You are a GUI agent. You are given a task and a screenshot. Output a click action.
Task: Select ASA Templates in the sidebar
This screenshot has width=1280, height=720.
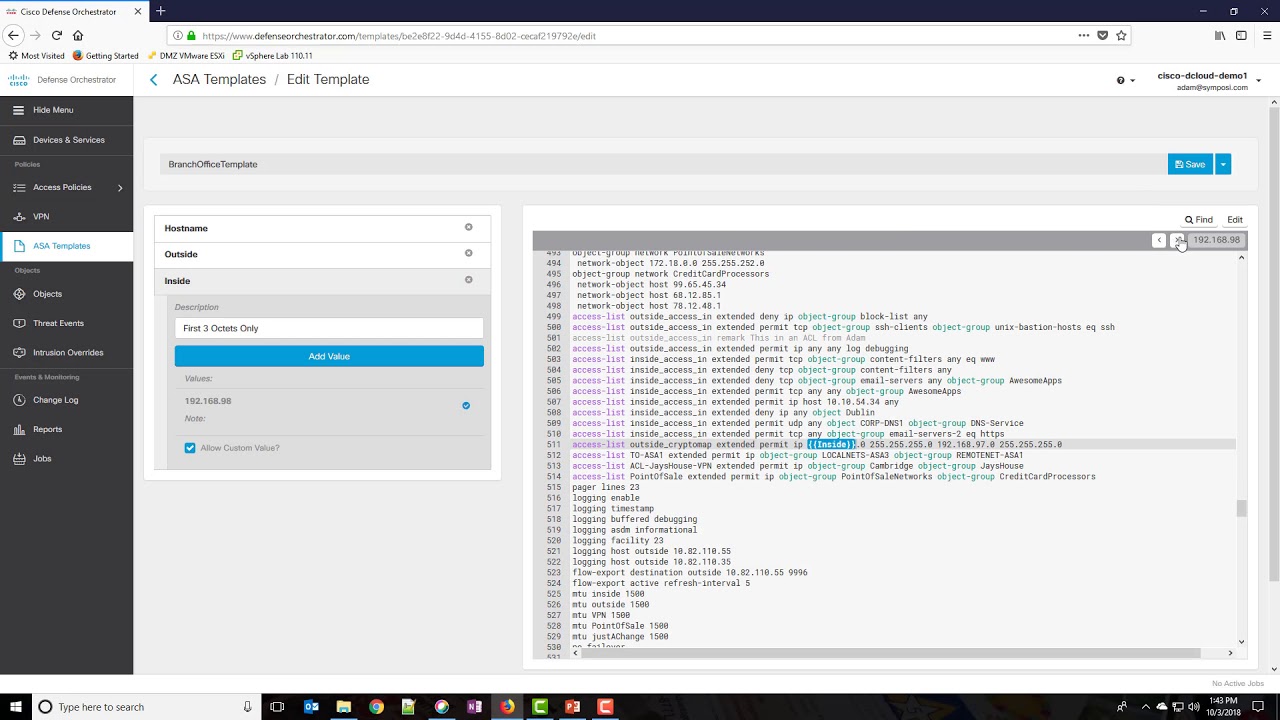click(66, 246)
